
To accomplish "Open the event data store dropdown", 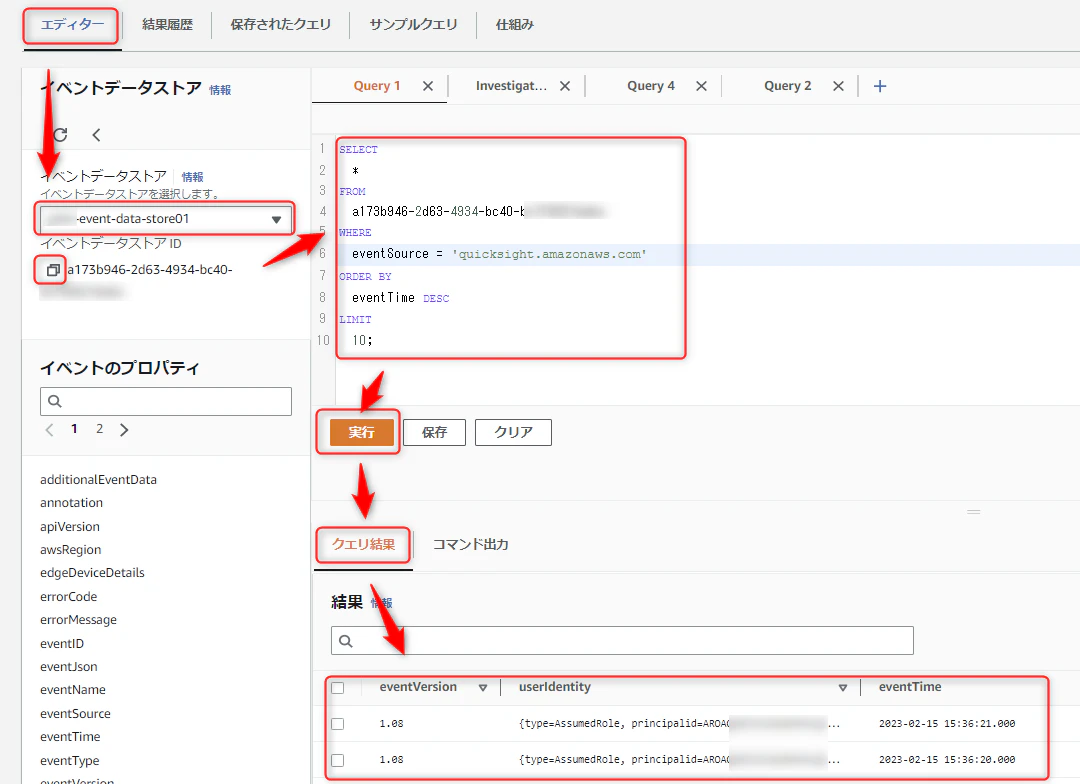I will click(165, 219).
